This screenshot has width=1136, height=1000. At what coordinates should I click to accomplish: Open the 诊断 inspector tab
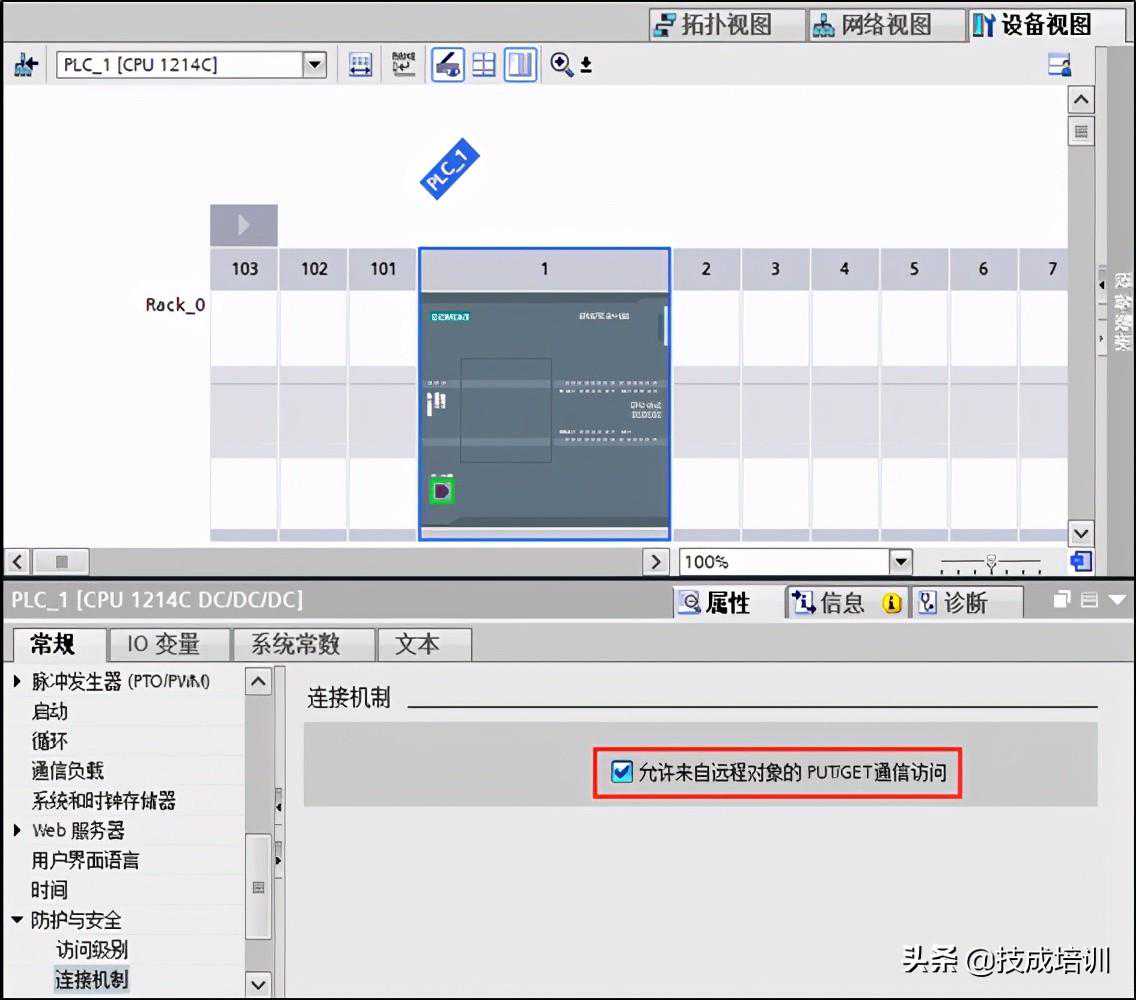coord(964,602)
